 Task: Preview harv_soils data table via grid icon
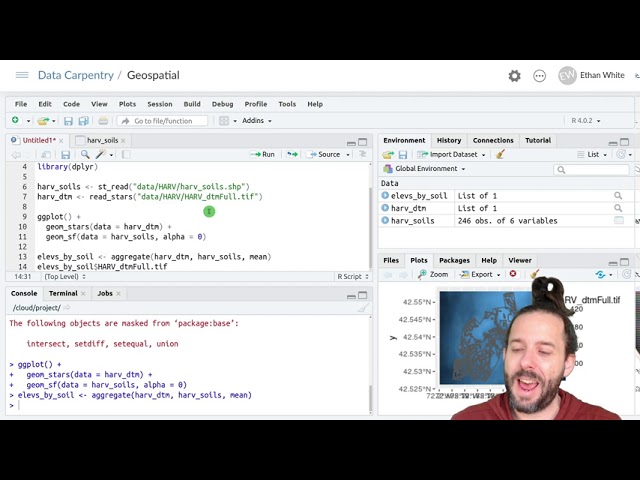coord(618,221)
